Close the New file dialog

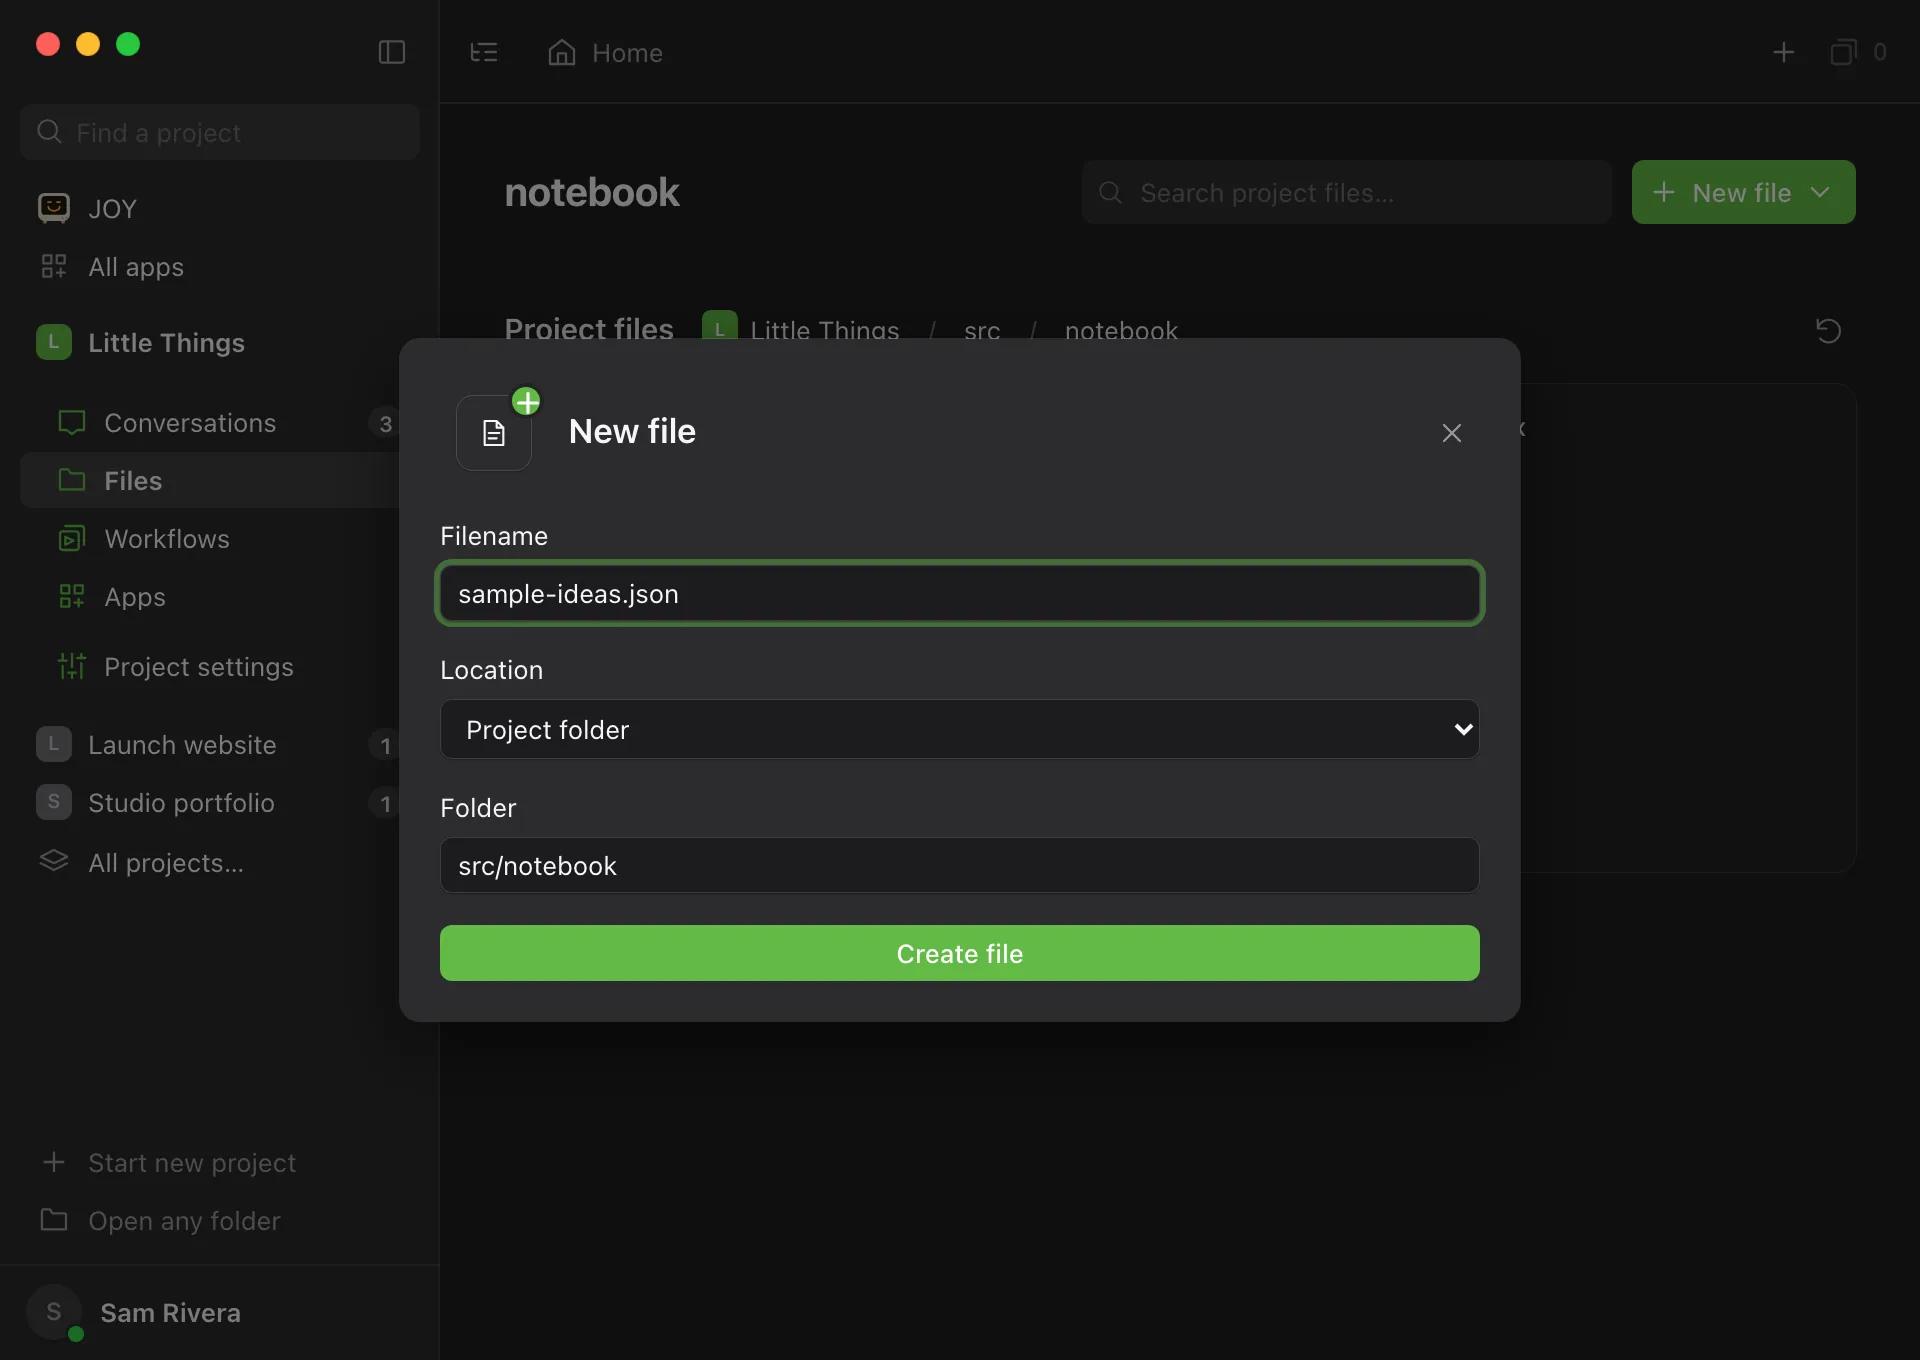[1451, 433]
